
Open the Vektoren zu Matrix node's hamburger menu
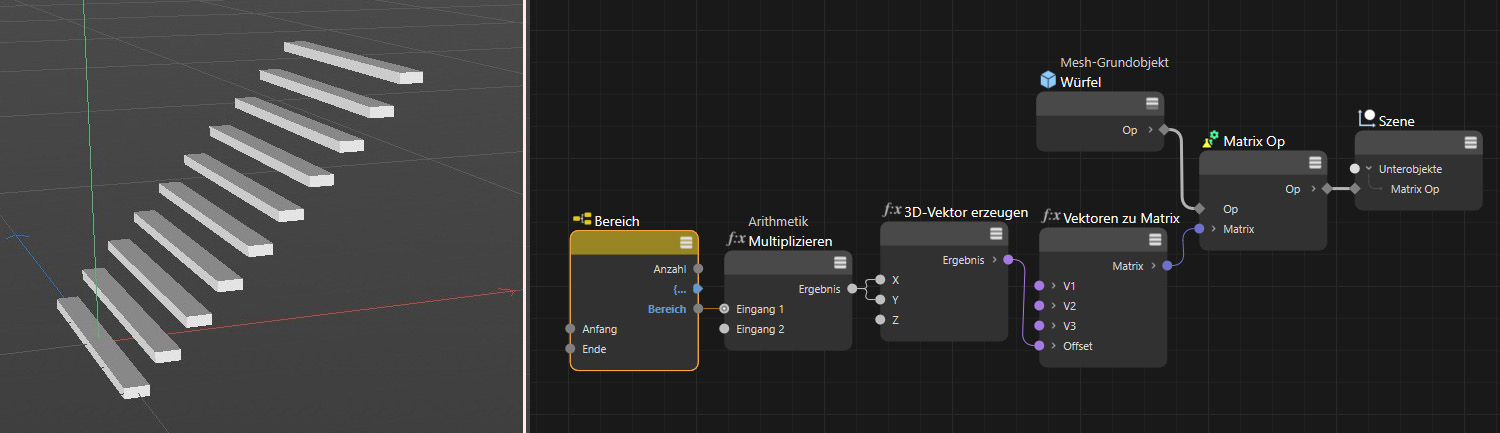1154,240
